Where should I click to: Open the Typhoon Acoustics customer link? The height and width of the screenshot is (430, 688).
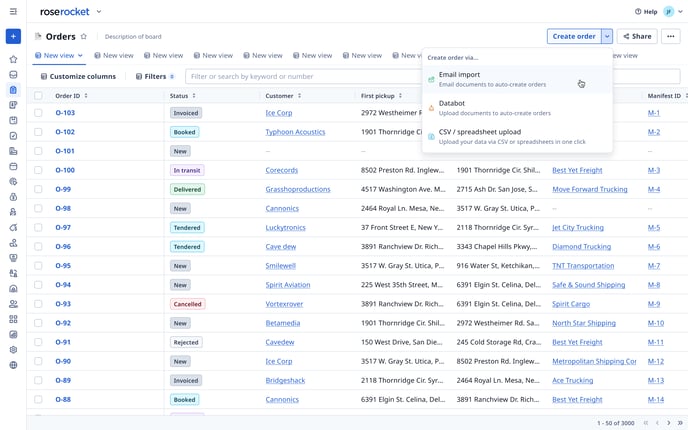(295, 132)
